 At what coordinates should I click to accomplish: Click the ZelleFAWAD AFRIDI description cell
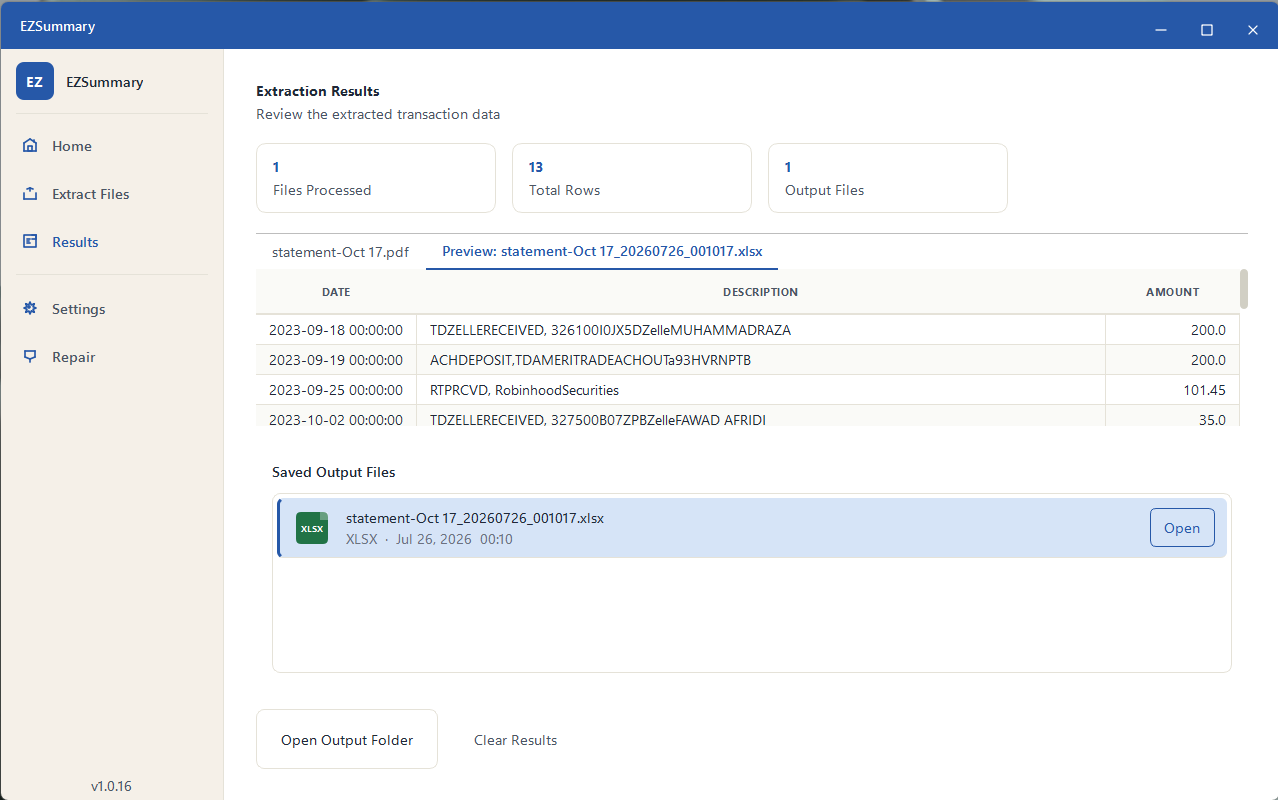click(x=761, y=418)
